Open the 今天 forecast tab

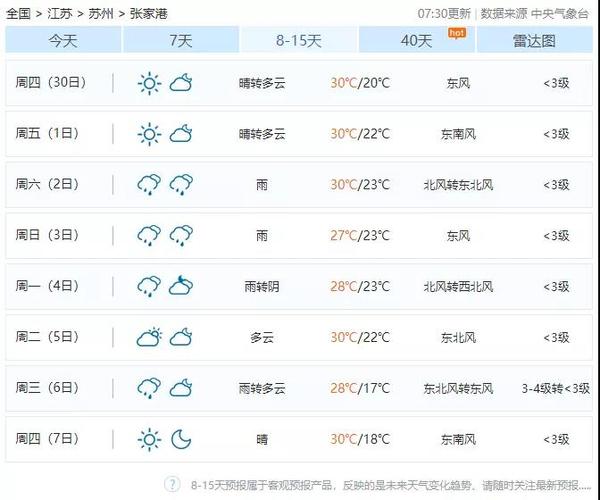click(x=63, y=40)
